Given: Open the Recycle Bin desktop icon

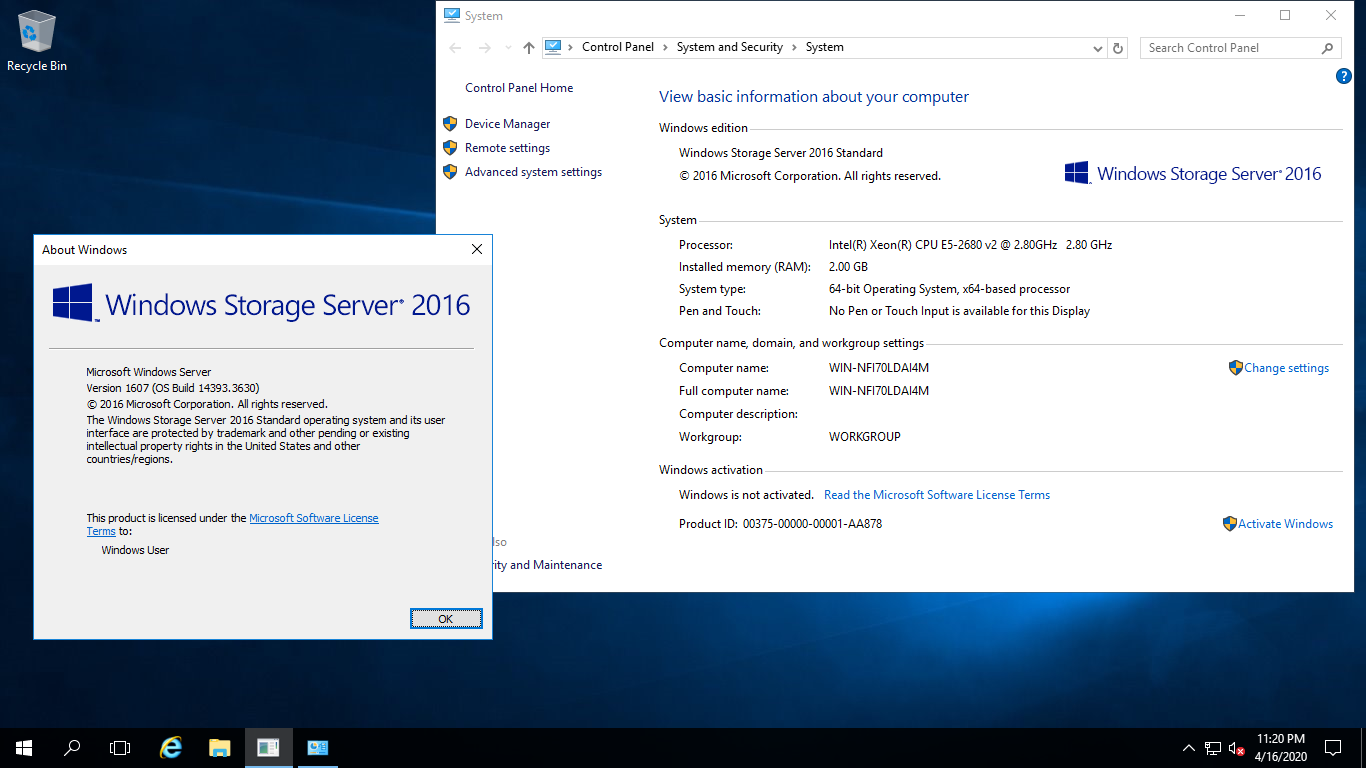Looking at the screenshot, I should 37,42.
